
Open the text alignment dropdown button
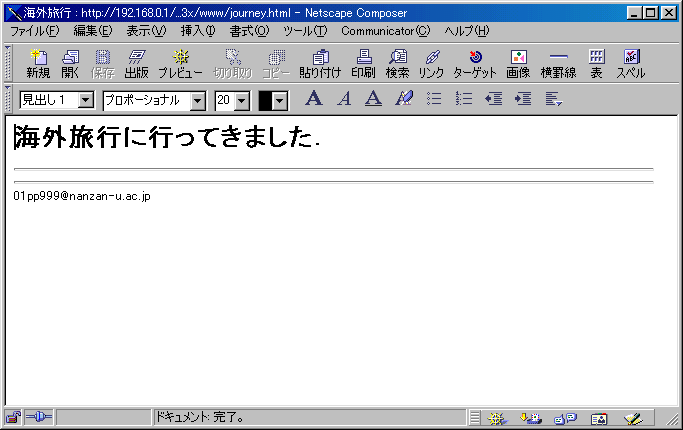click(x=553, y=98)
